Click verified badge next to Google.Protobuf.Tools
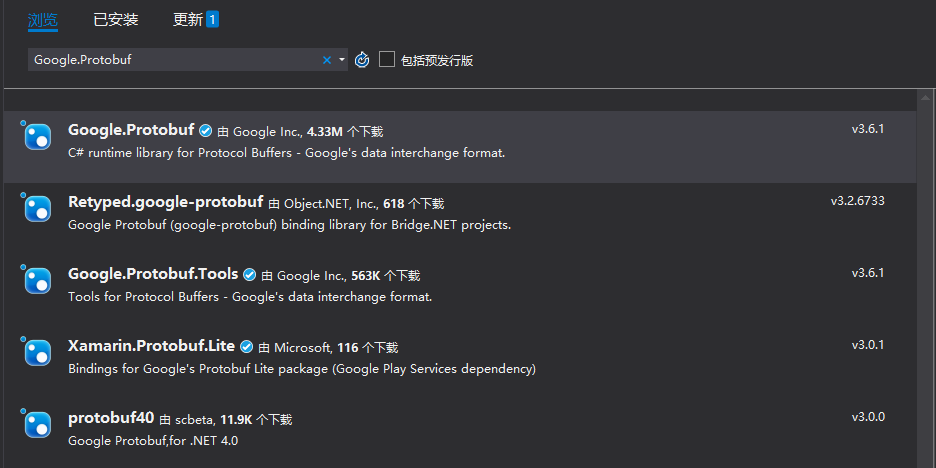 click(x=250, y=275)
